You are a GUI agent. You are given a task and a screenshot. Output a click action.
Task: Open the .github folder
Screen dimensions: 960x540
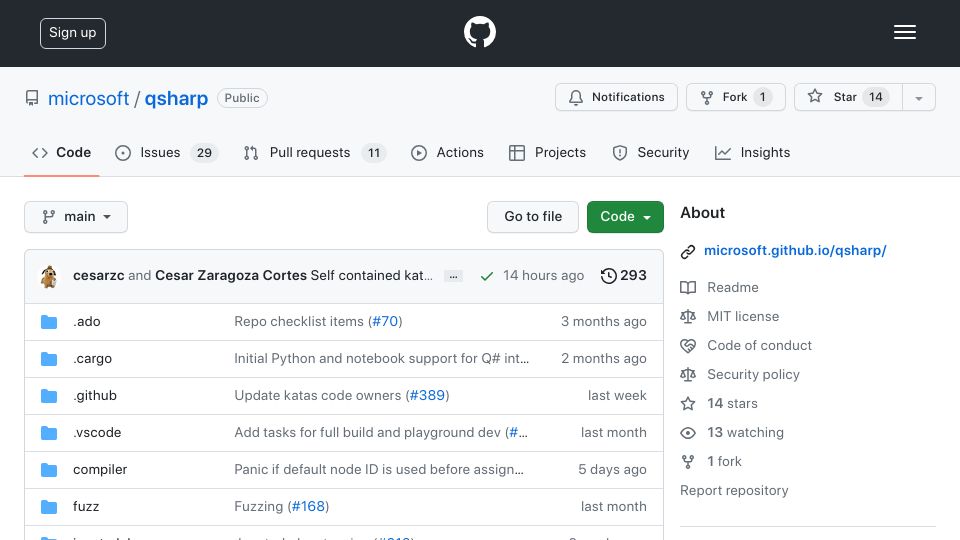coord(95,396)
